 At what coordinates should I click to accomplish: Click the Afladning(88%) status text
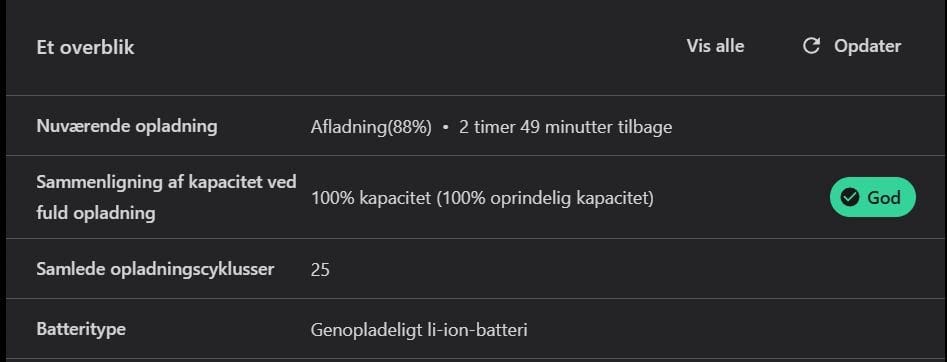coord(371,128)
